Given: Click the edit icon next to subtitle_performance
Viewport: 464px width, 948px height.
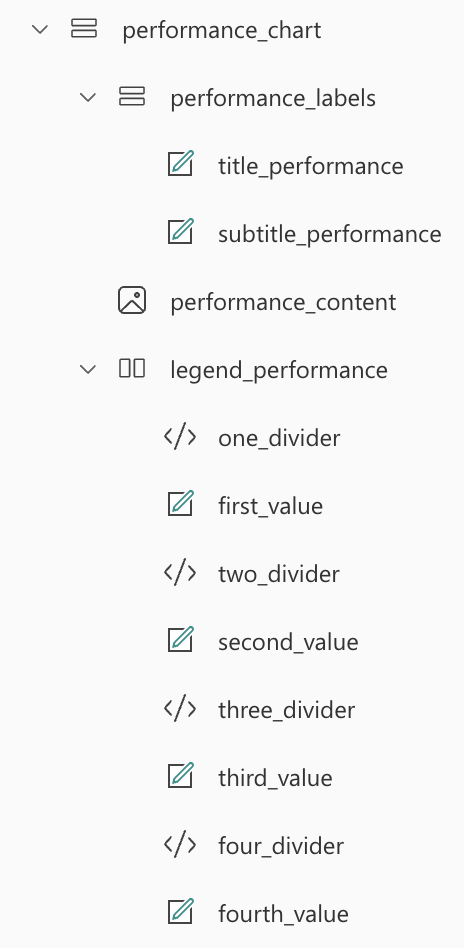Looking at the screenshot, I should [x=180, y=232].
